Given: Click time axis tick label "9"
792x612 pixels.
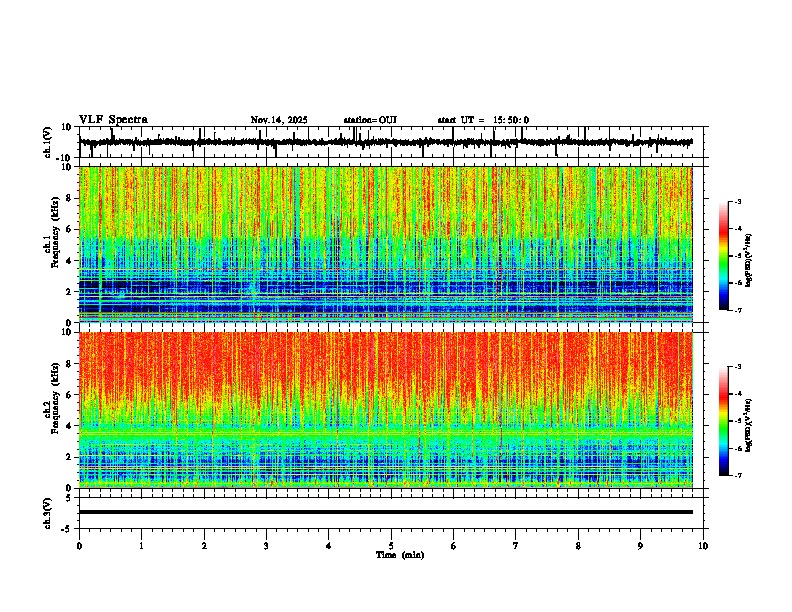Looking at the screenshot, I should [640, 546].
